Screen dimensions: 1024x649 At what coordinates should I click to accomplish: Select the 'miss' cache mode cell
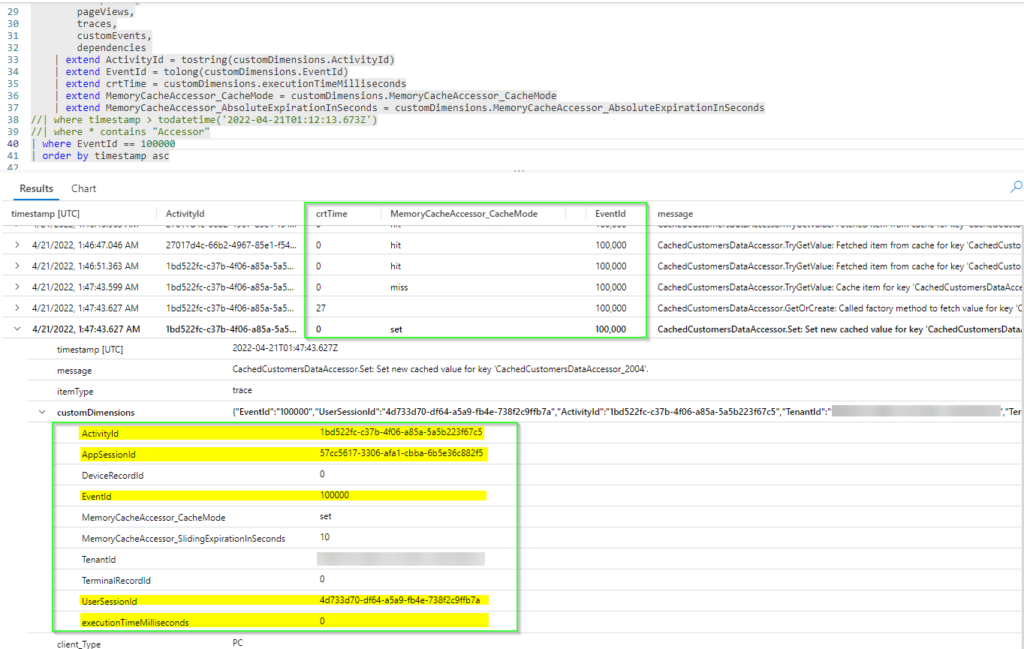pyautogui.click(x=399, y=287)
